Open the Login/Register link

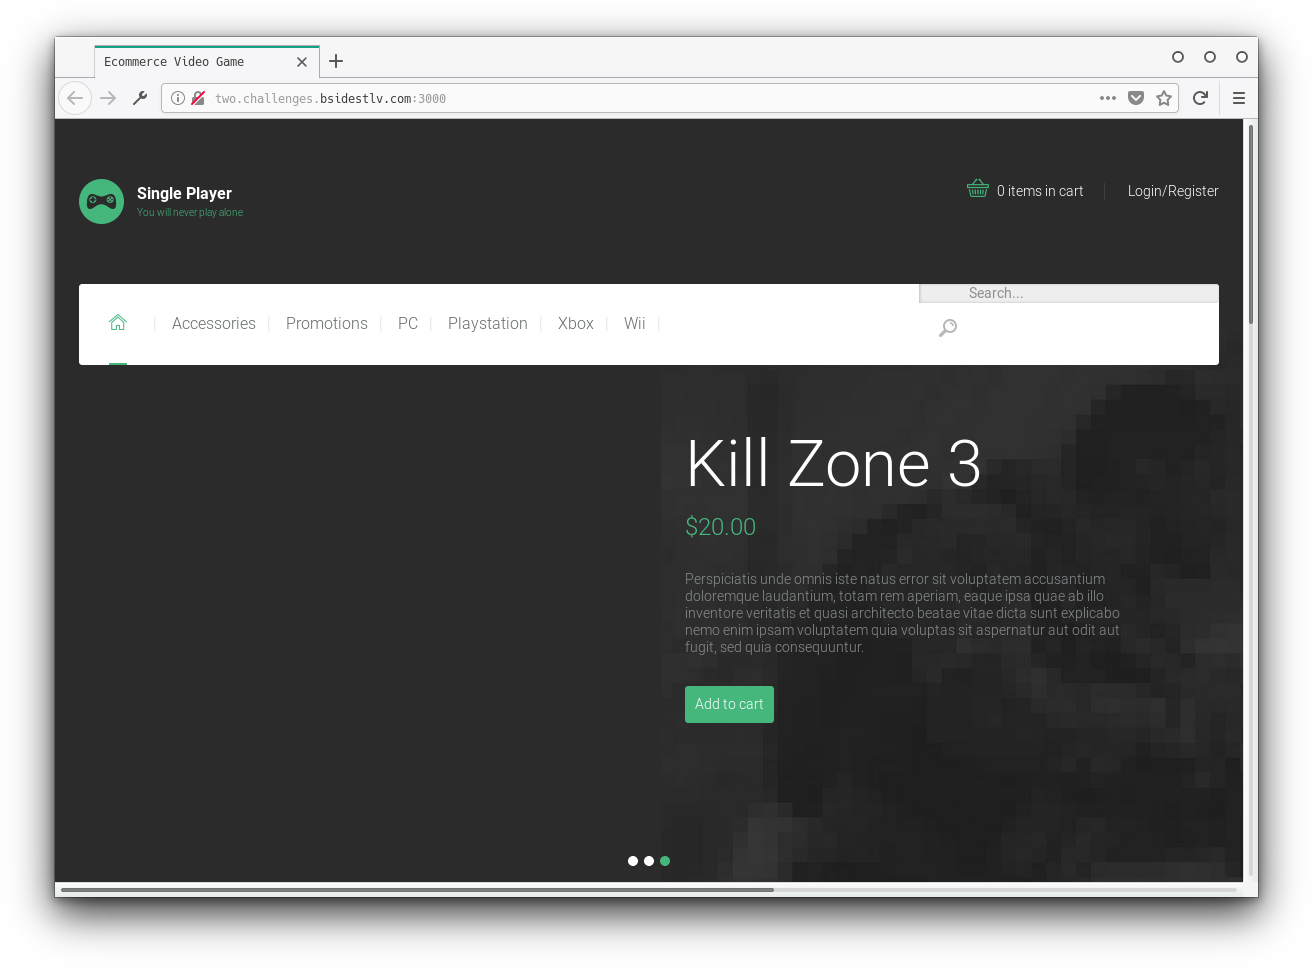click(1173, 191)
